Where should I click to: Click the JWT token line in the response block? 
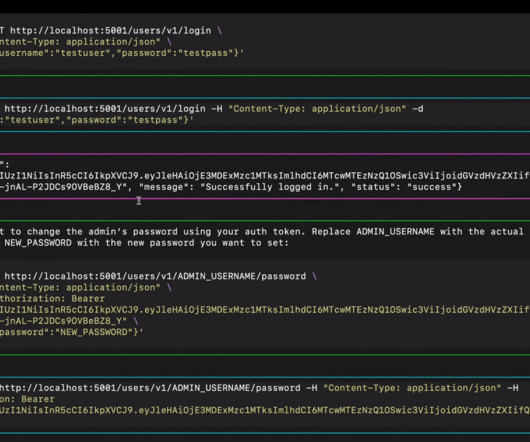pos(265,176)
